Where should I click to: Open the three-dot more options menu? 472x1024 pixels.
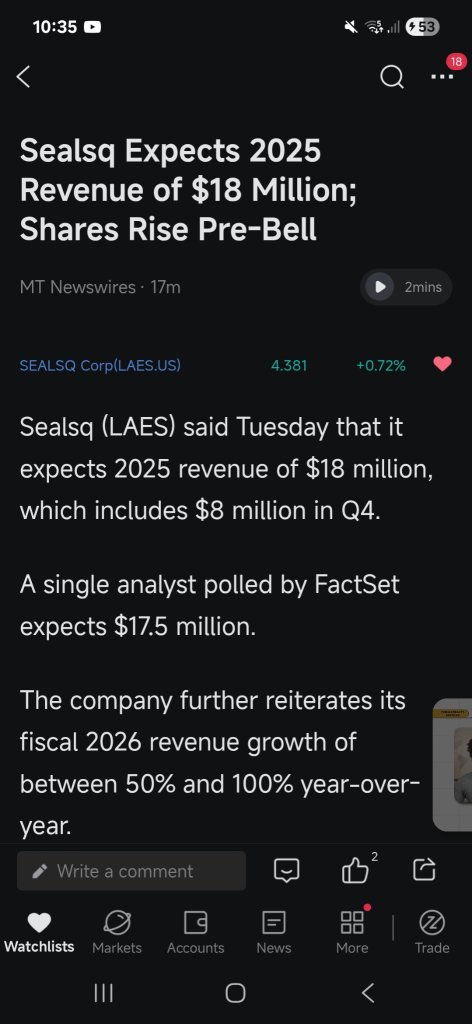click(442, 77)
